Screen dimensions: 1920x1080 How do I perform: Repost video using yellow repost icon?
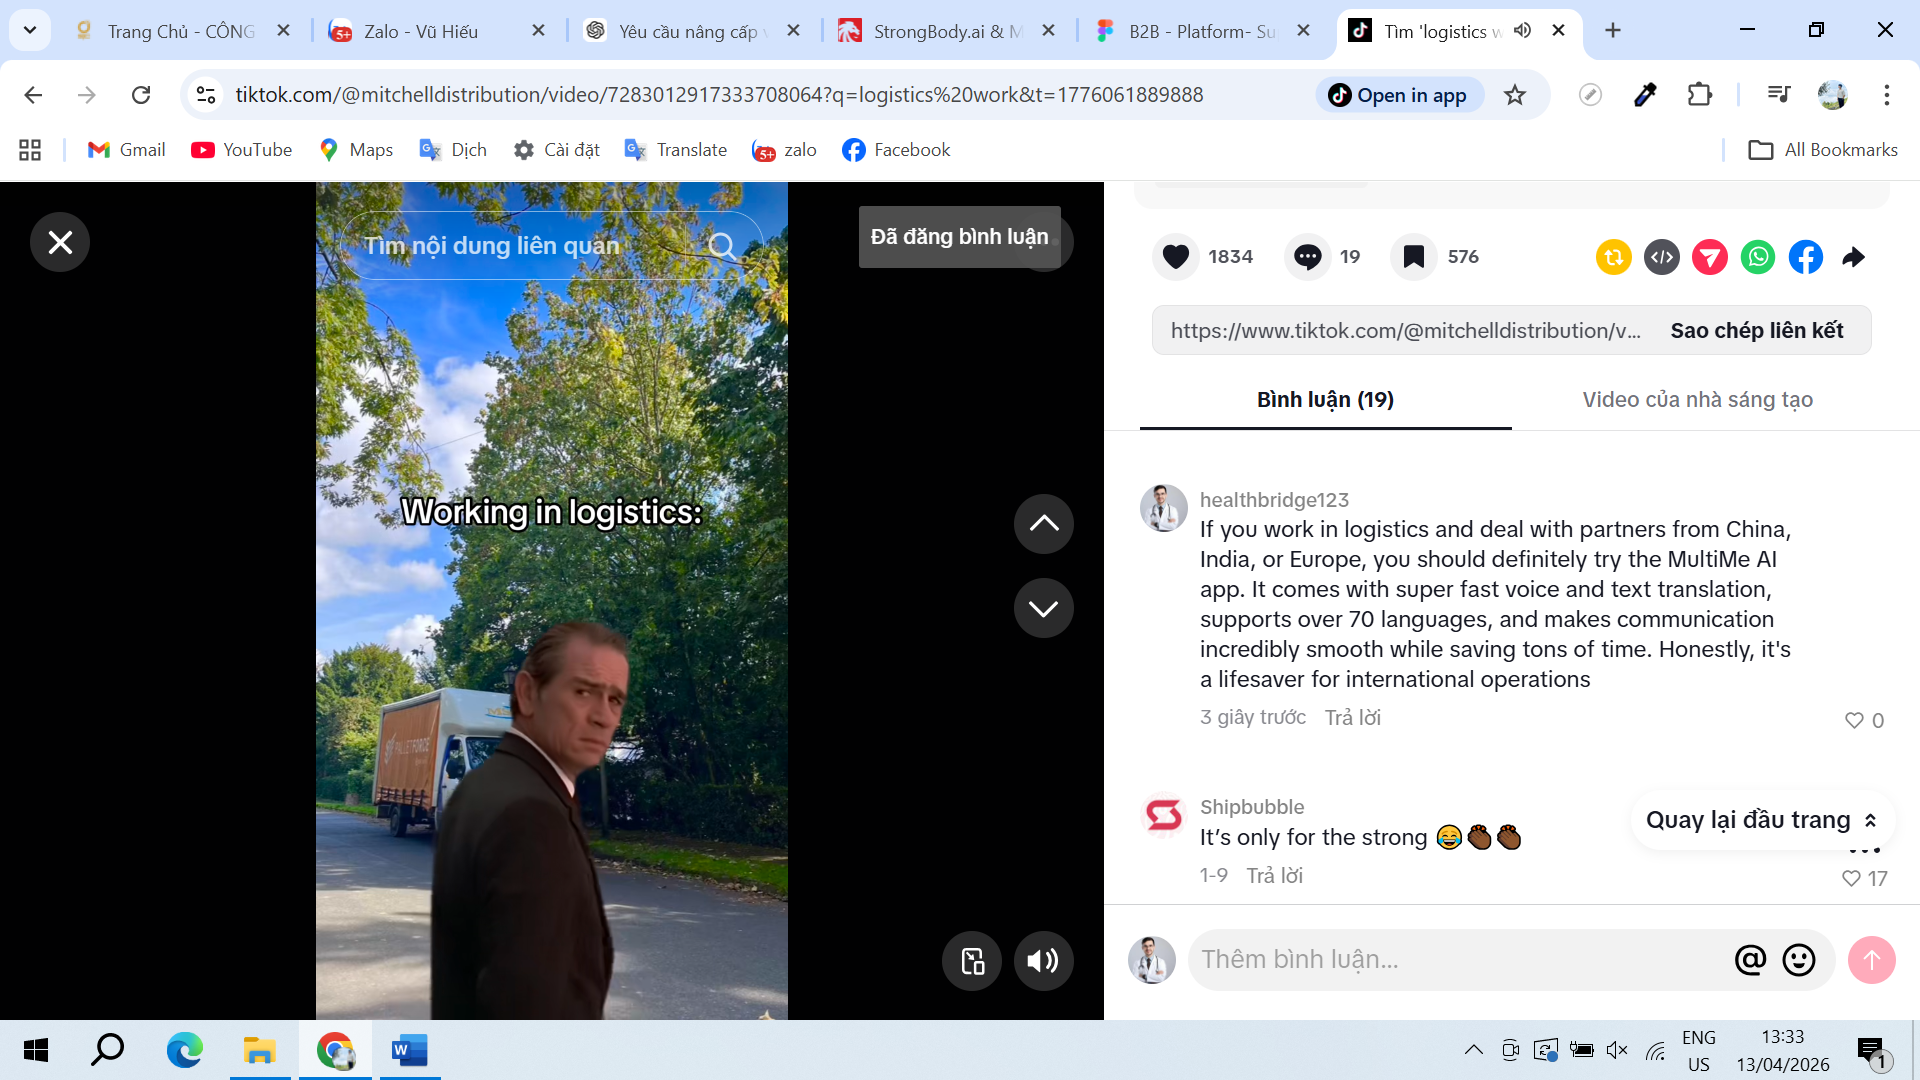1613,257
